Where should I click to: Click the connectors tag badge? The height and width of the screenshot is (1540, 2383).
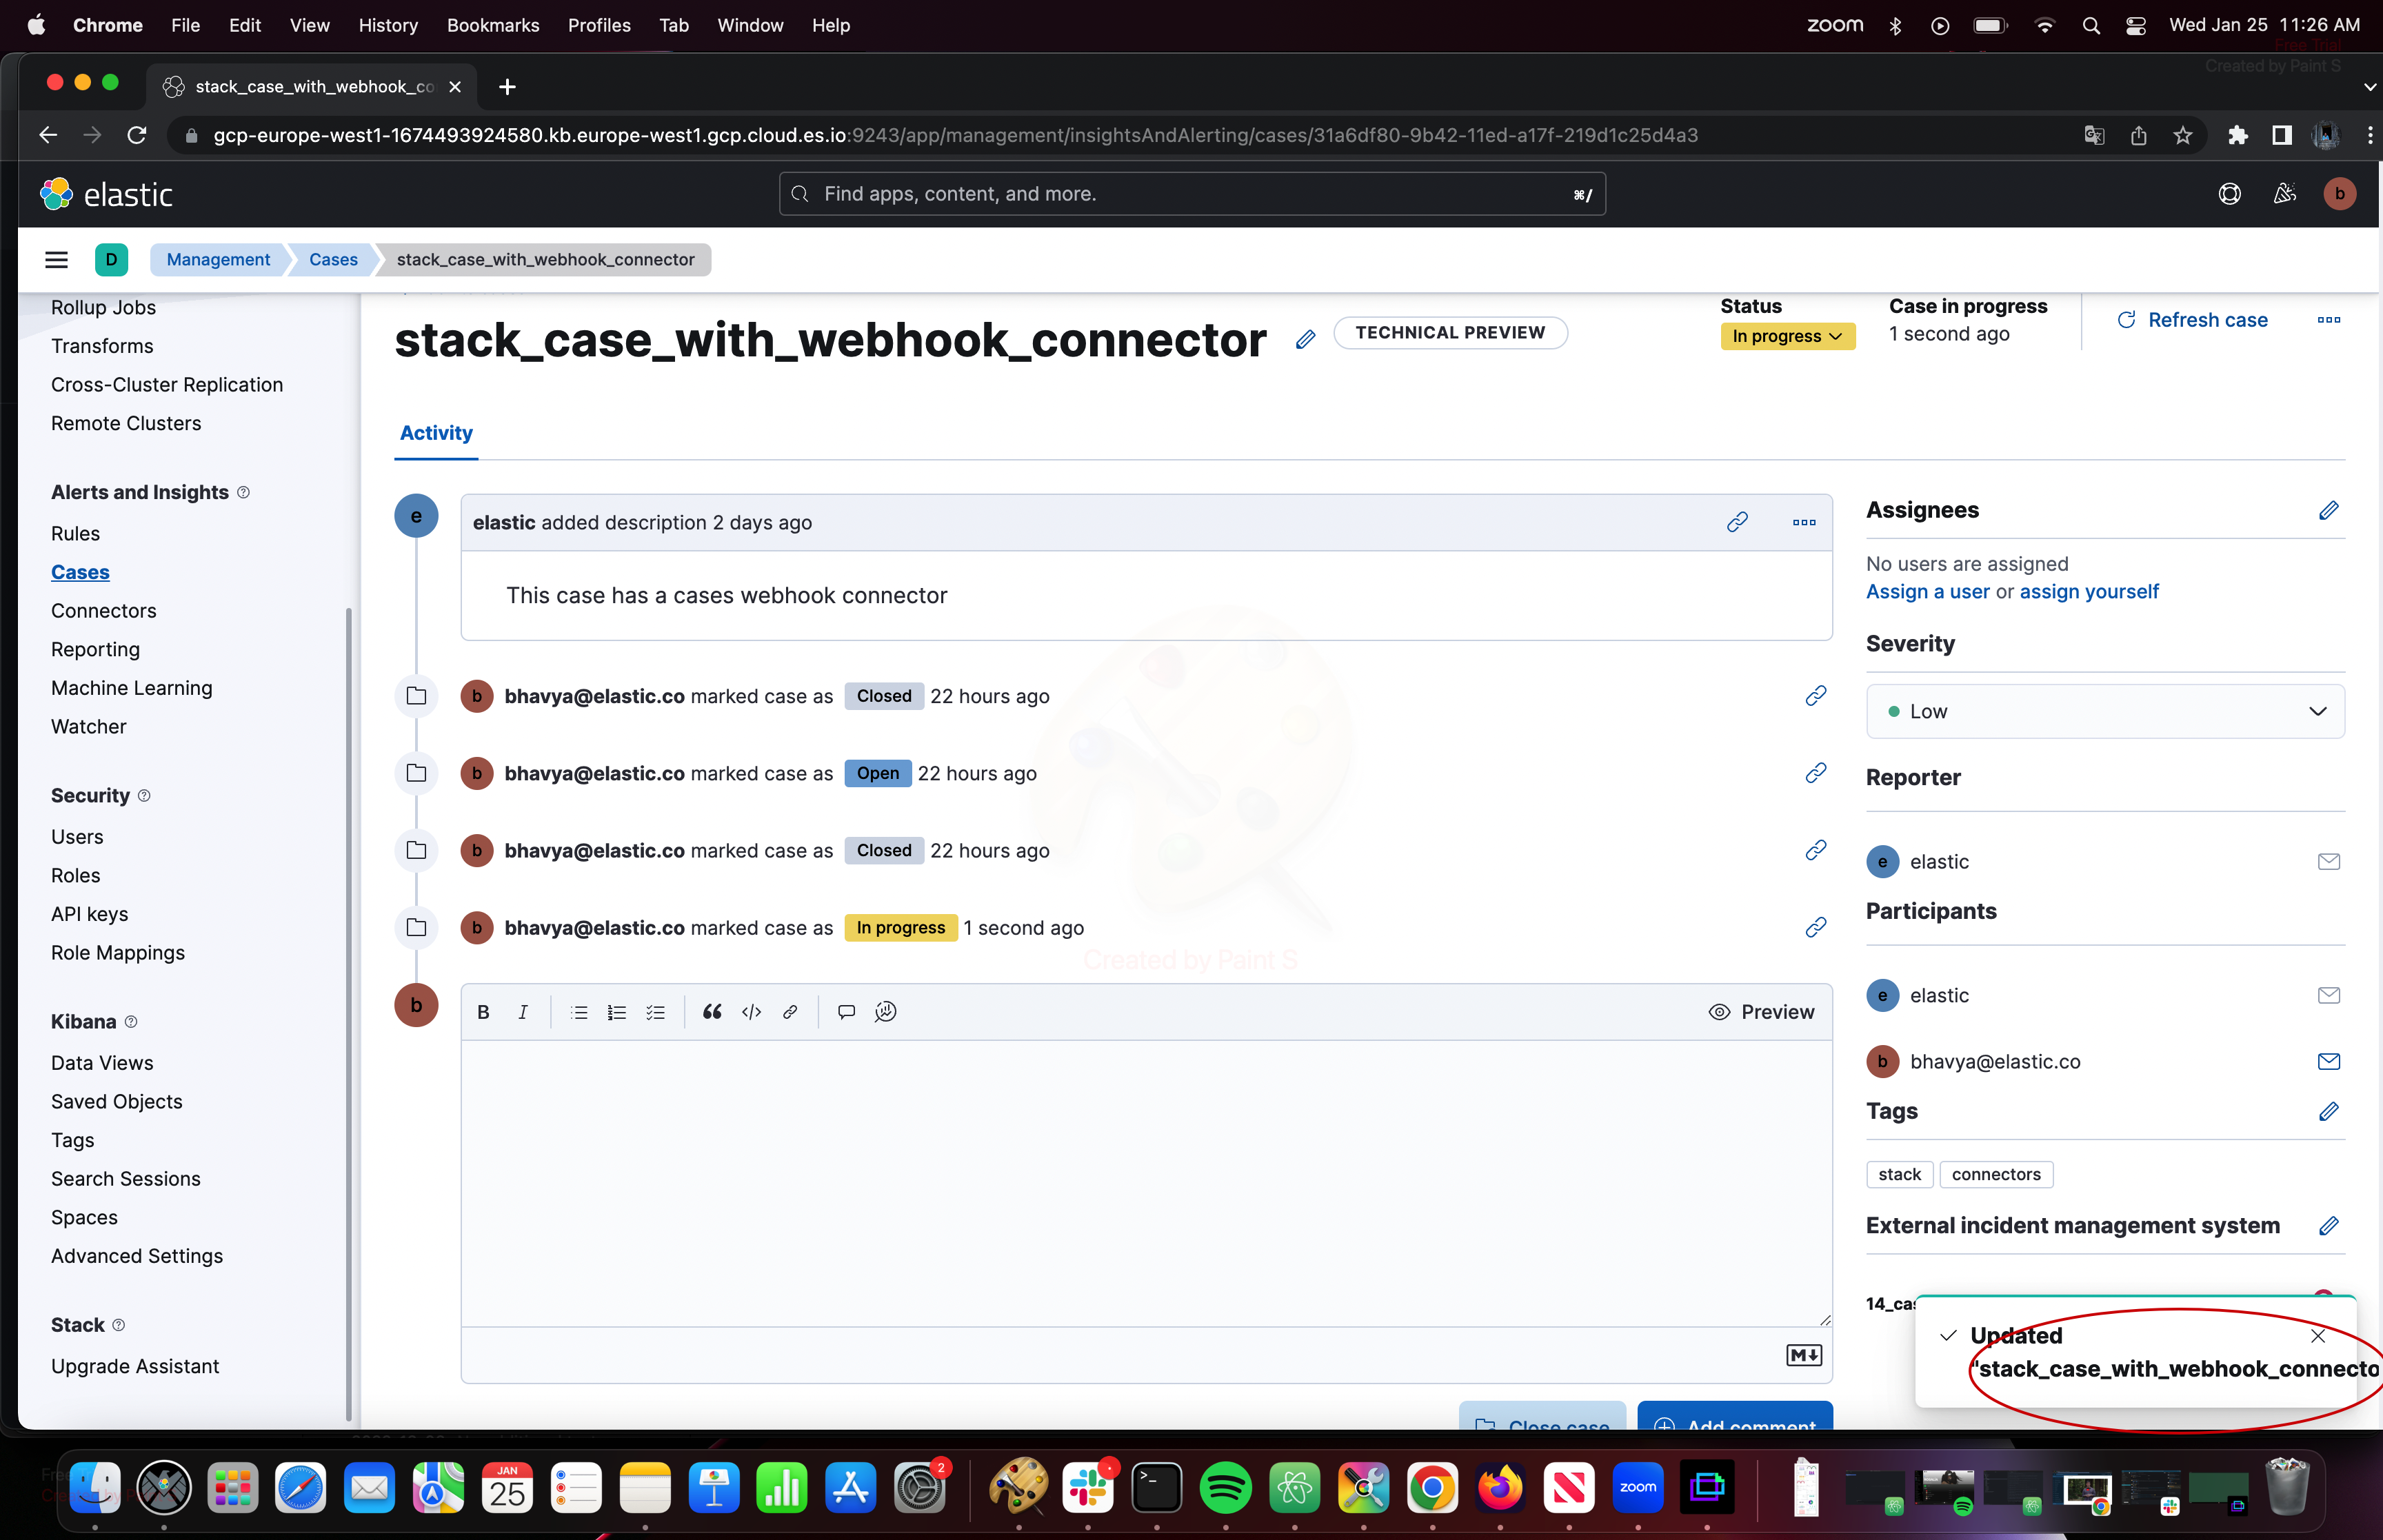coord(1996,1175)
